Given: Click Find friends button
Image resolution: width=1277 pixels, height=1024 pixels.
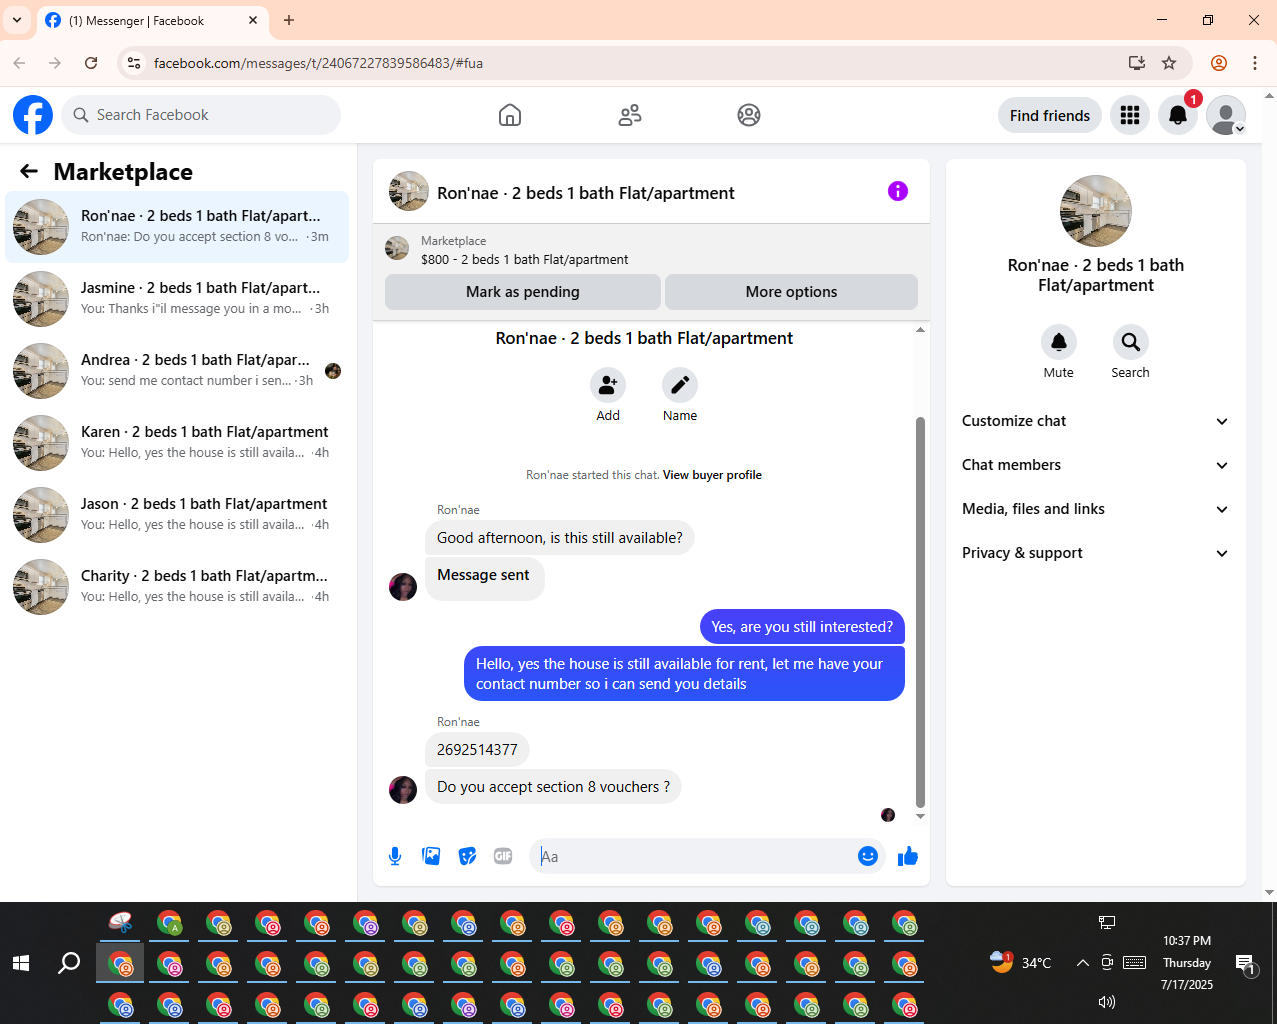Looking at the screenshot, I should [x=1050, y=115].
